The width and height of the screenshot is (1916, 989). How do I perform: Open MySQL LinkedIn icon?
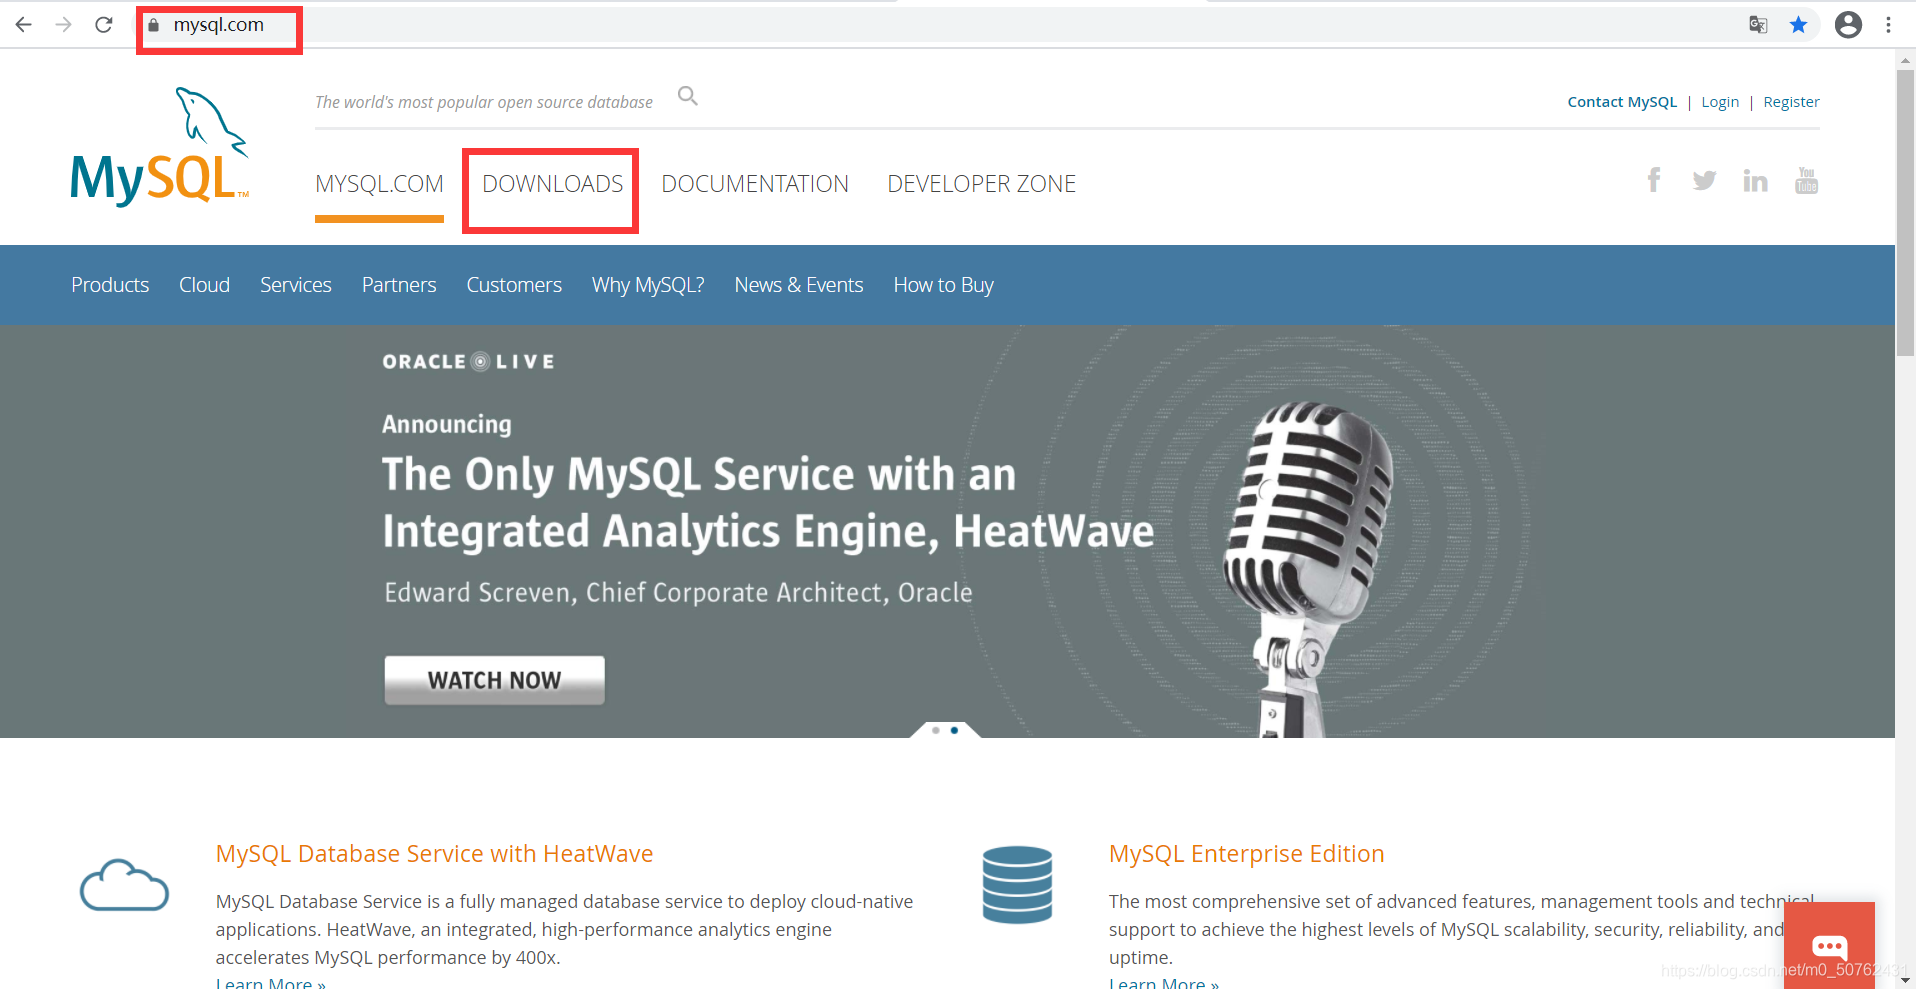click(1755, 180)
